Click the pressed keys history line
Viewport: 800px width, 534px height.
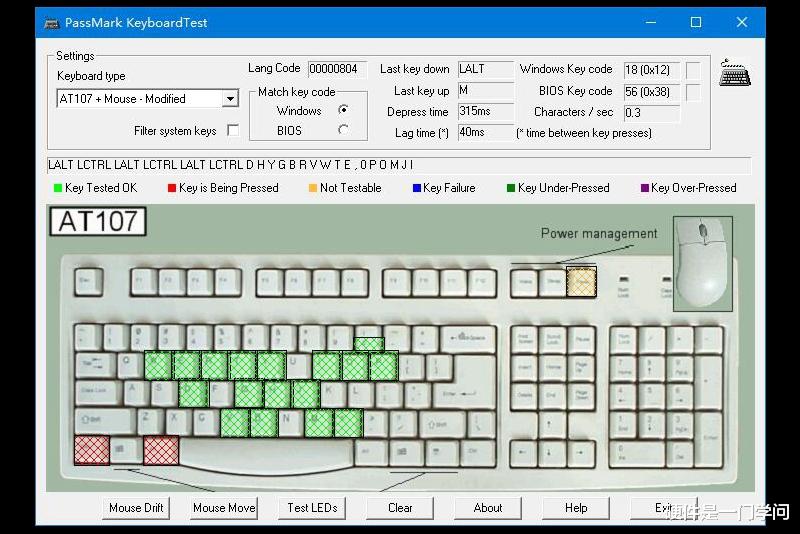click(x=399, y=165)
